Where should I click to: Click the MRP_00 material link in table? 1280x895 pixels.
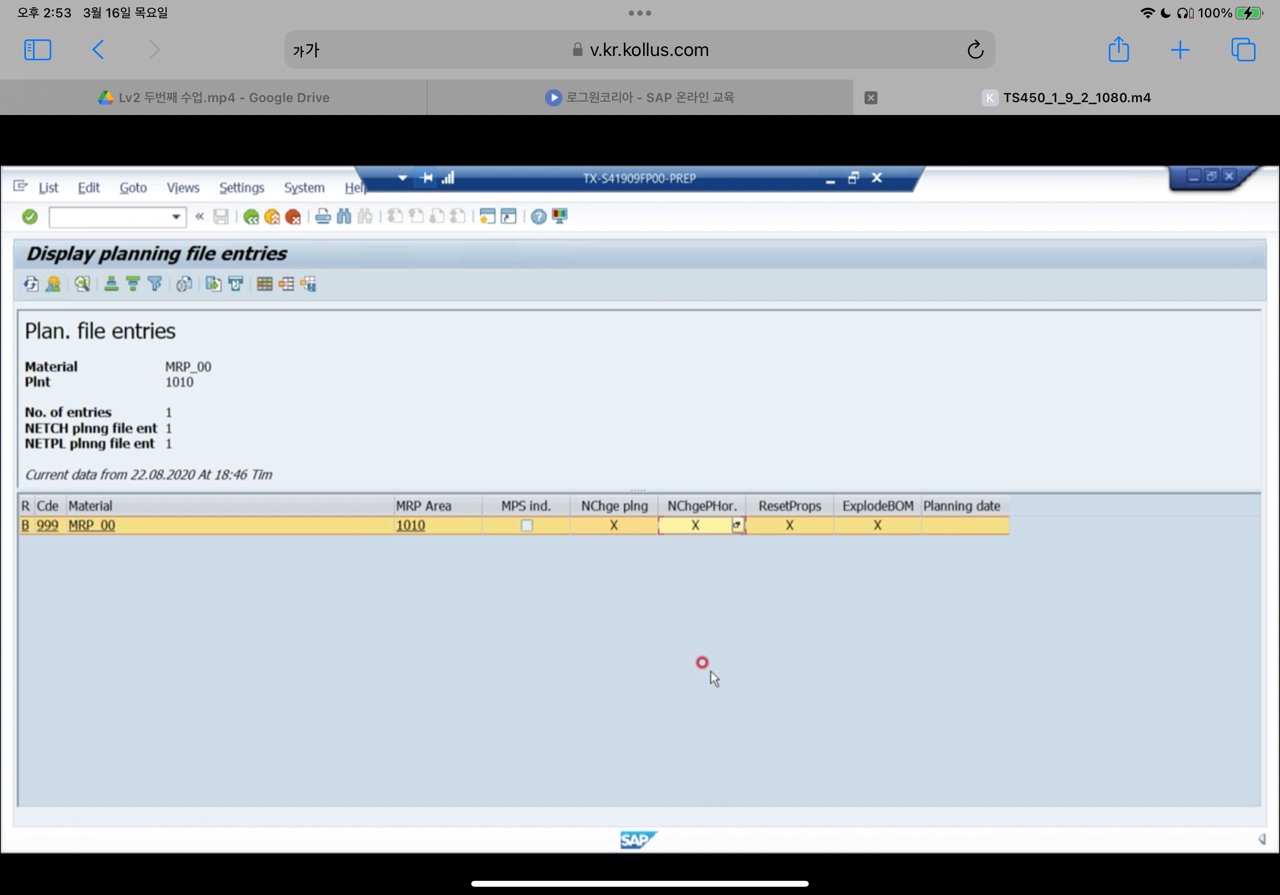pyautogui.click(x=91, y=525)
